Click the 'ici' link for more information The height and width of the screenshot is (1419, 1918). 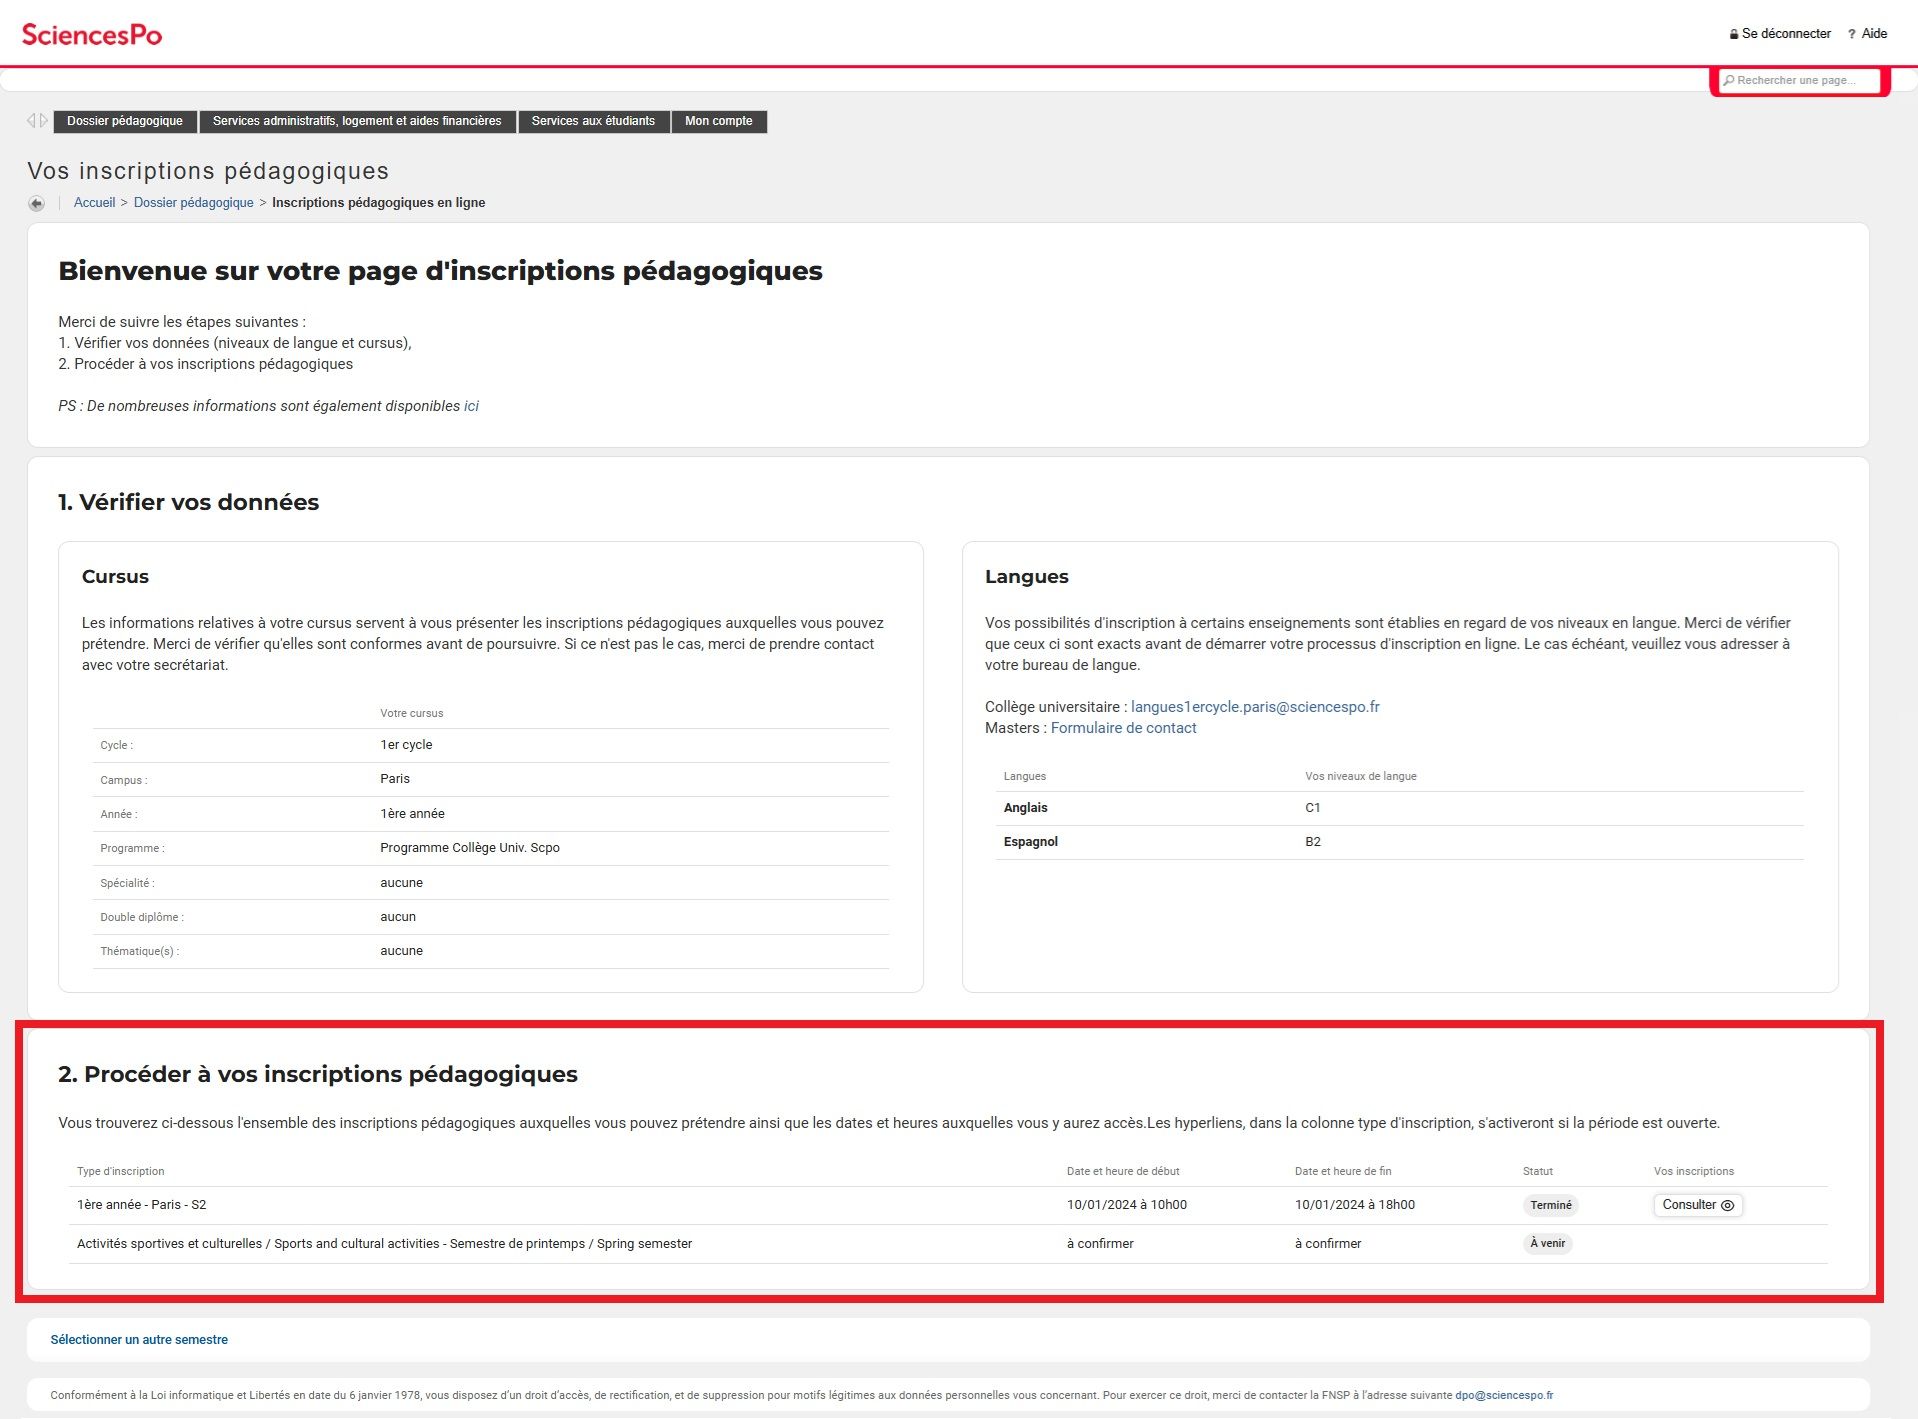pos(470,405)
